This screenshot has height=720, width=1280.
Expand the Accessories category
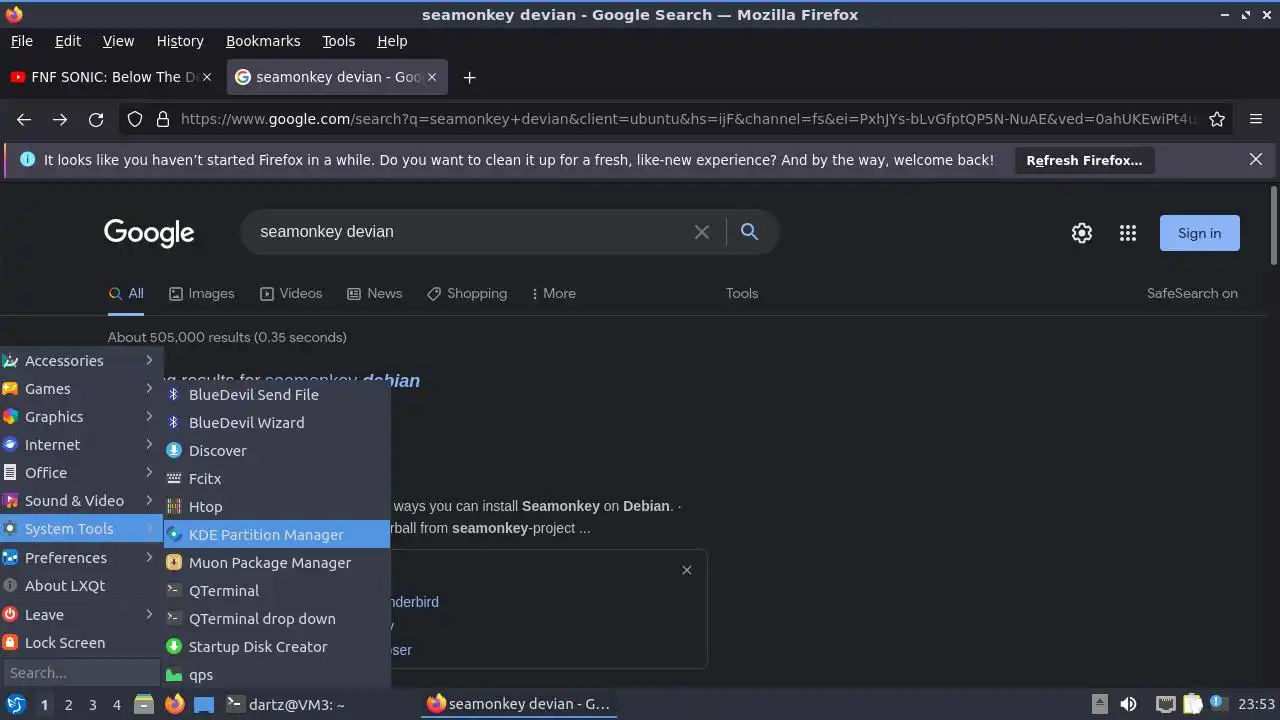coord(80,361)
